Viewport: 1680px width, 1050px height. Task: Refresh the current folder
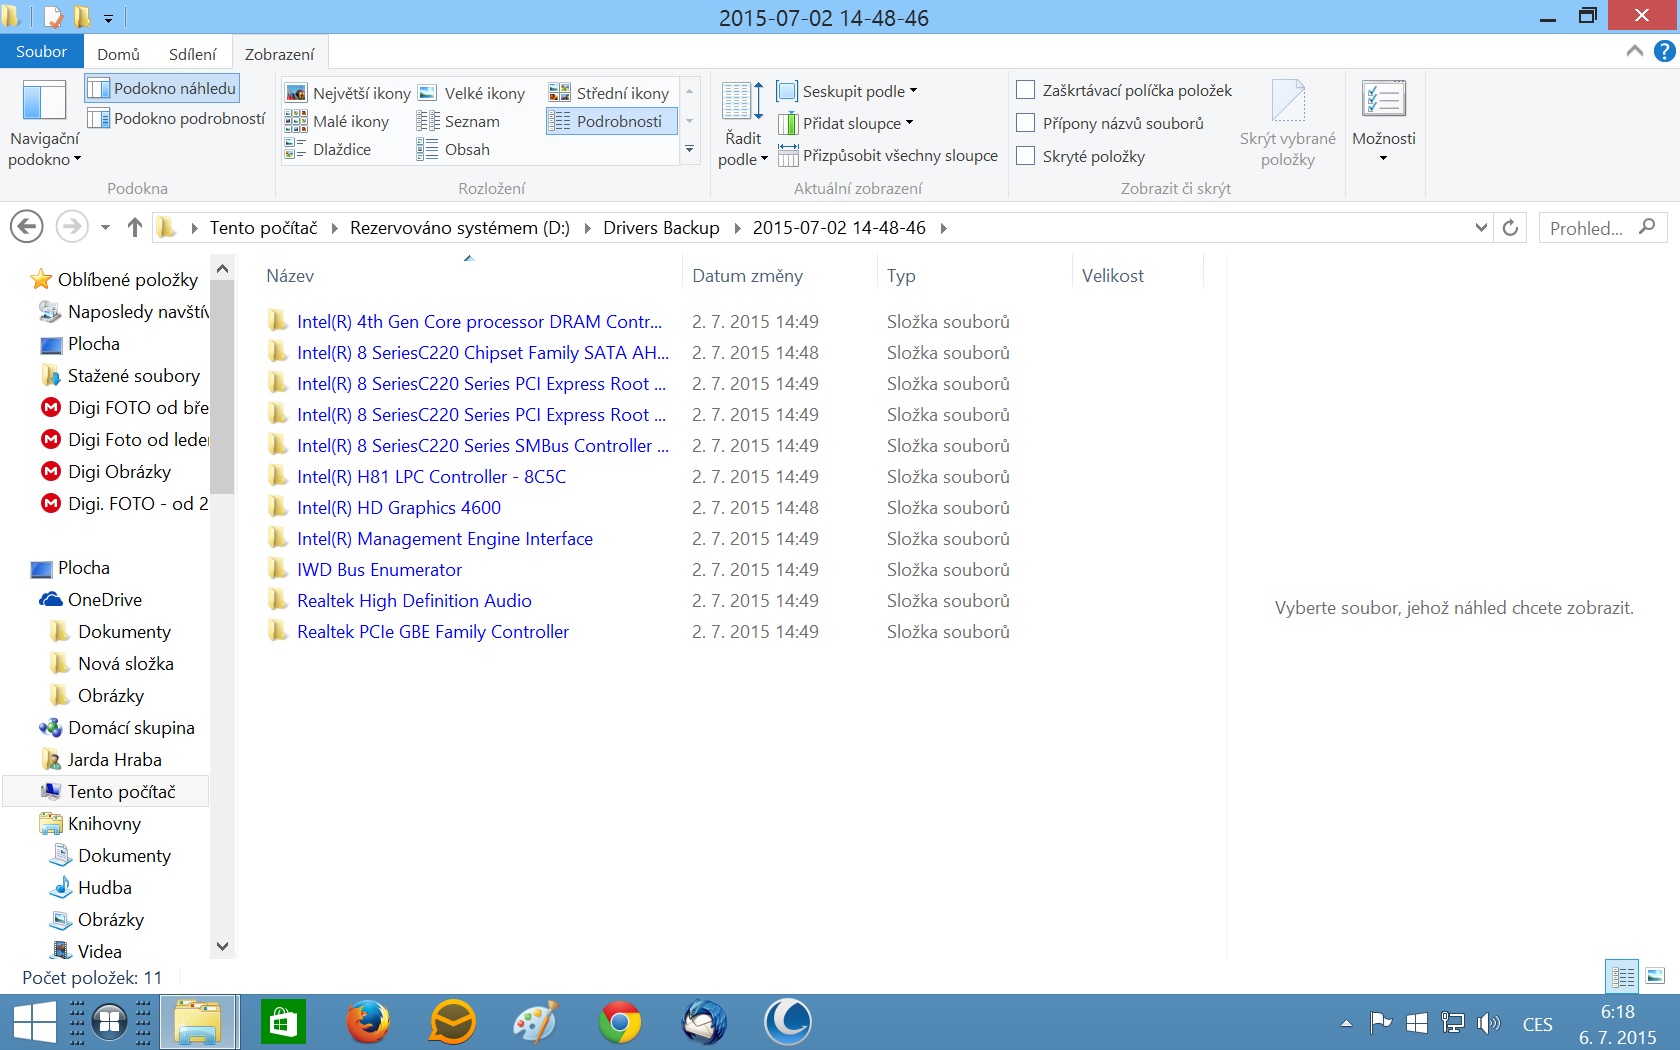[x=1510, y=228]
